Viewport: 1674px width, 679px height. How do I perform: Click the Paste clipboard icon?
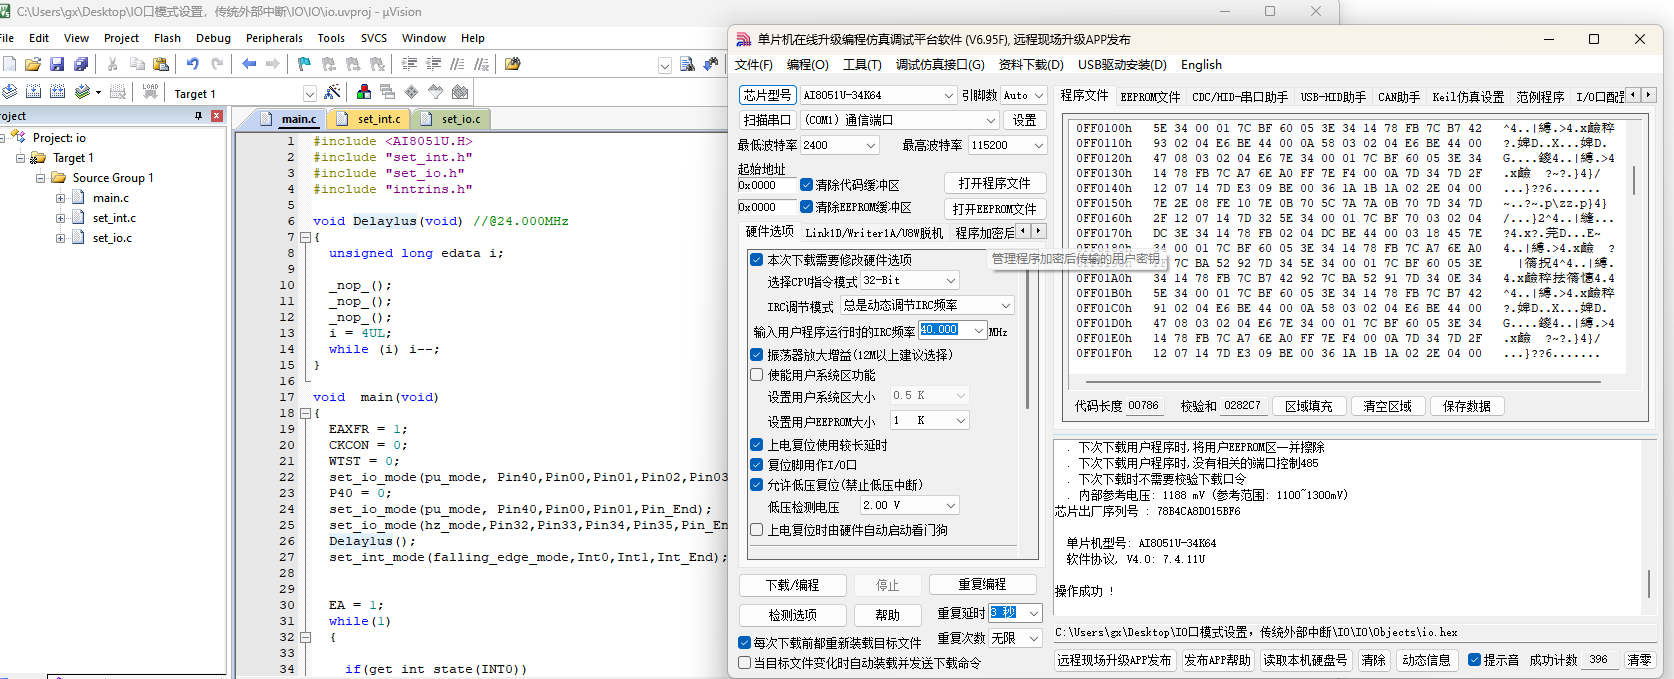pyautogui.click(x=161, y=64)
